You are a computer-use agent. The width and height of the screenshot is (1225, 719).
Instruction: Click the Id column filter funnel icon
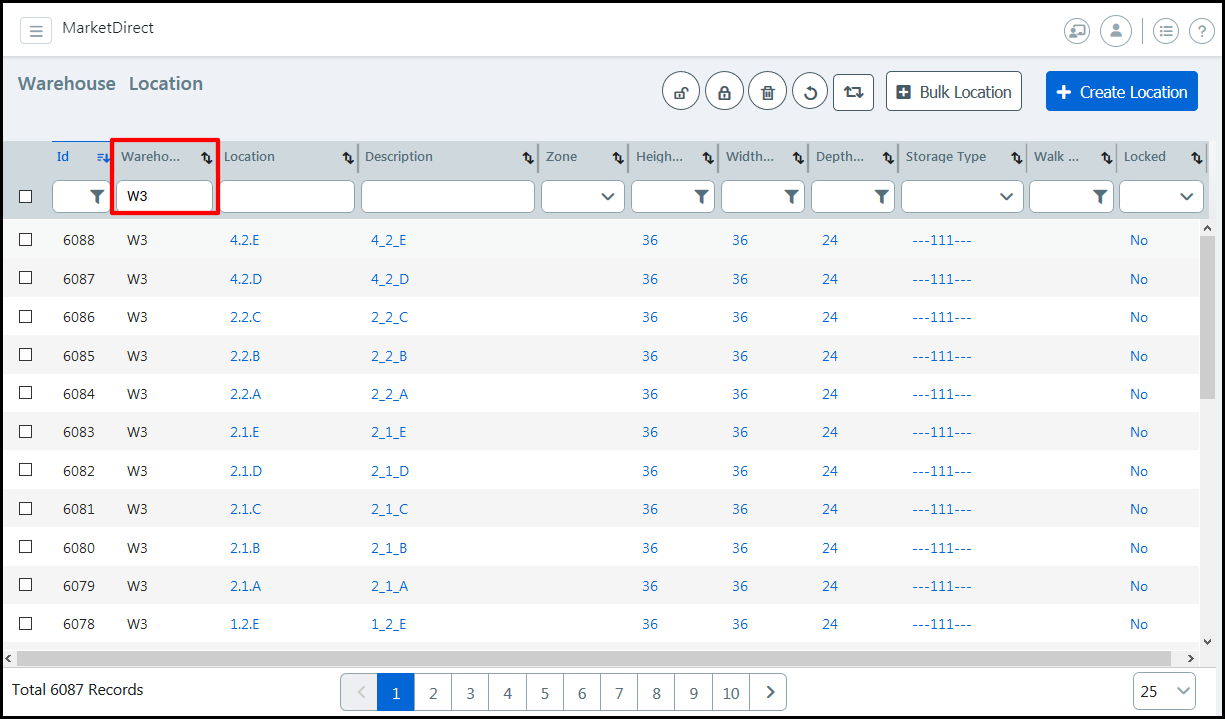click(x=96, y=197)
